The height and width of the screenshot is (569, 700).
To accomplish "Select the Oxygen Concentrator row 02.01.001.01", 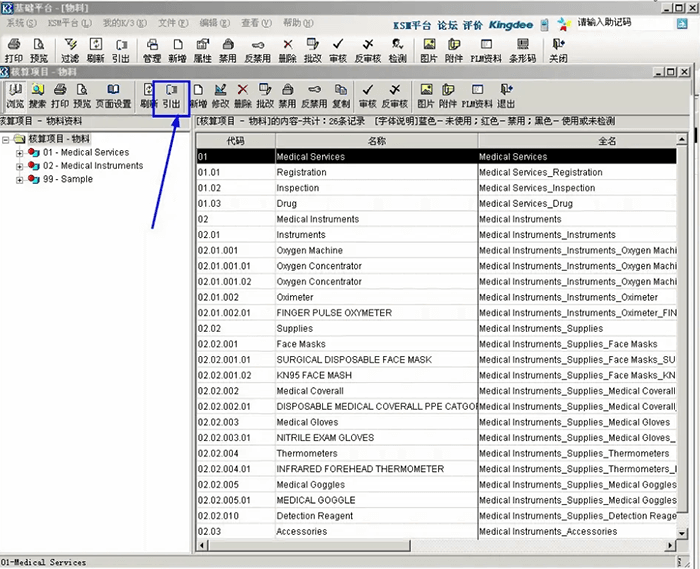I will coord(319,266).
